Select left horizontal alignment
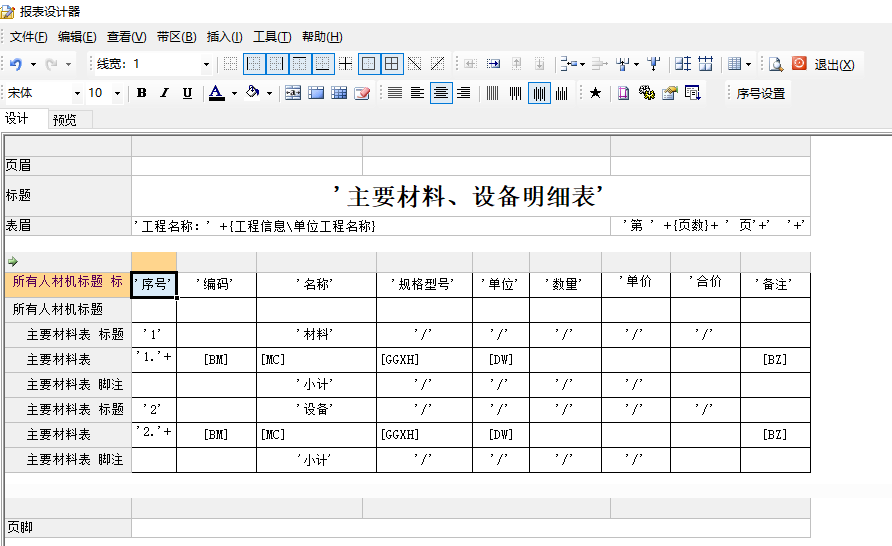The image size is (892, 546). 418,93
